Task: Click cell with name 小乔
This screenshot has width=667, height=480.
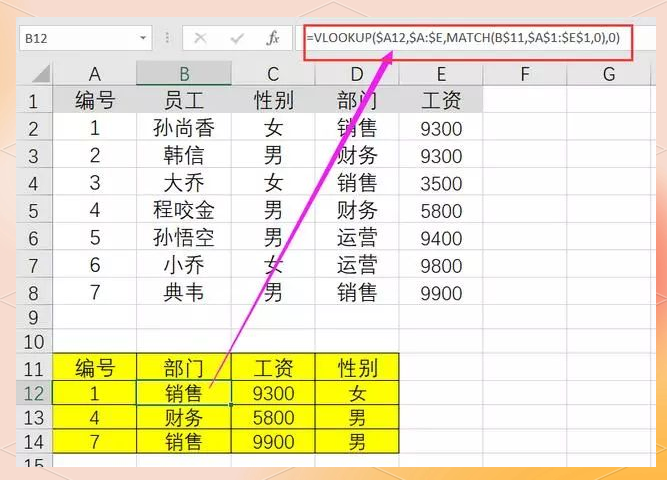Action: click(184, 265)
